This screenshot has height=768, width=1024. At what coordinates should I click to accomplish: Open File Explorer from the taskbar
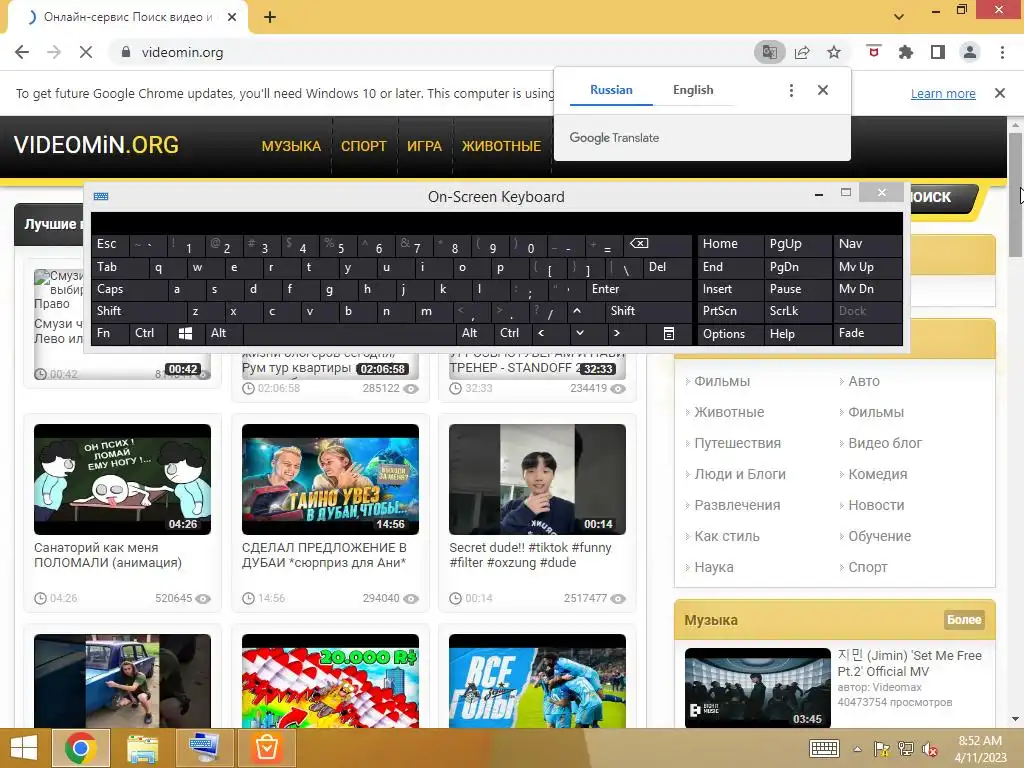point(142,748)
